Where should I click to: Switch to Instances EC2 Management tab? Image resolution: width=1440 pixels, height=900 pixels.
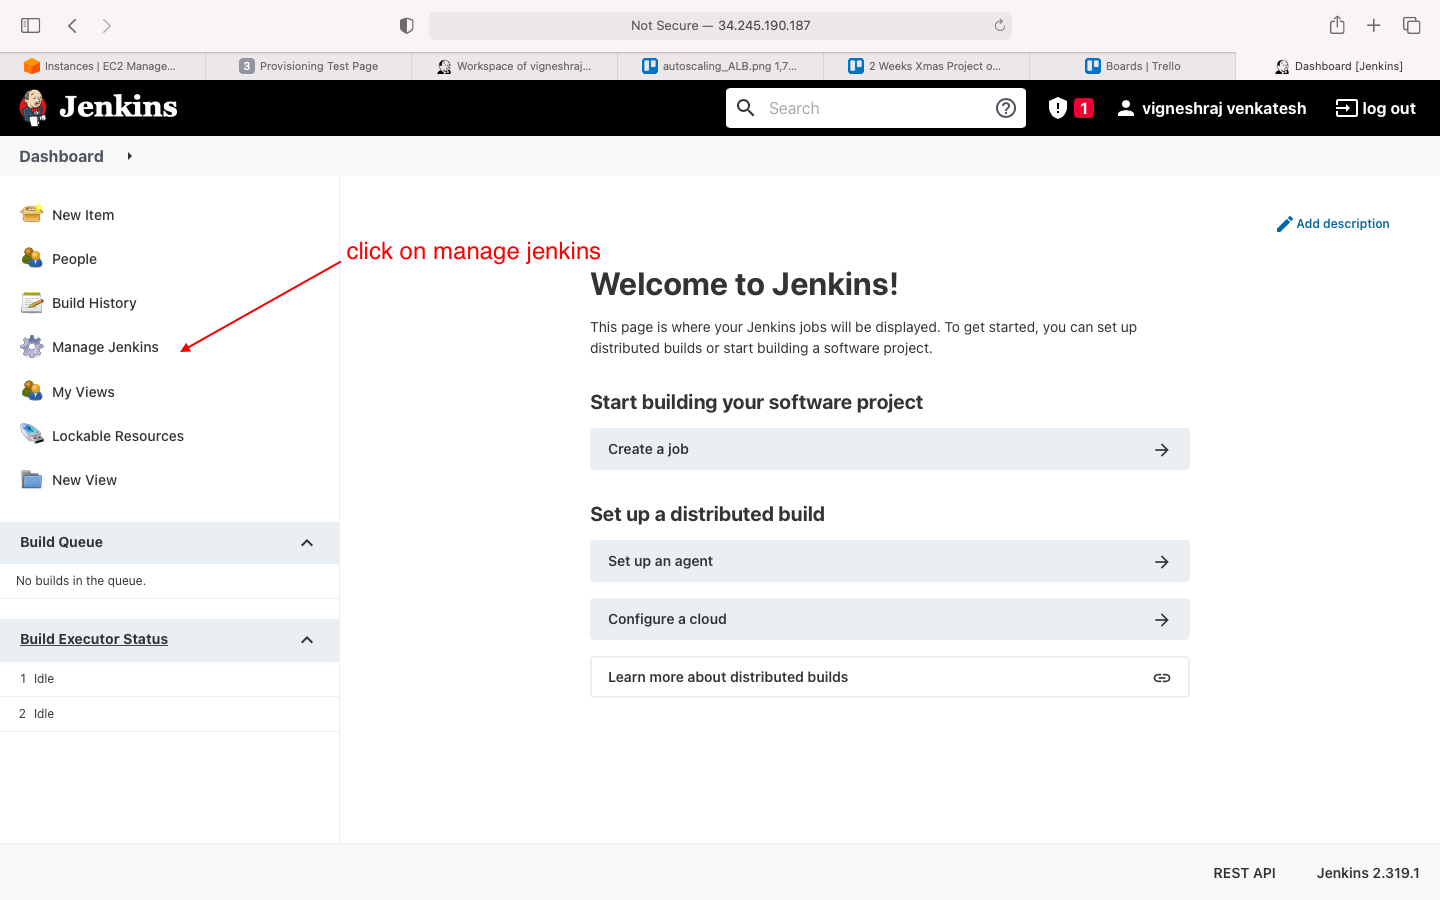coord(103,66)
